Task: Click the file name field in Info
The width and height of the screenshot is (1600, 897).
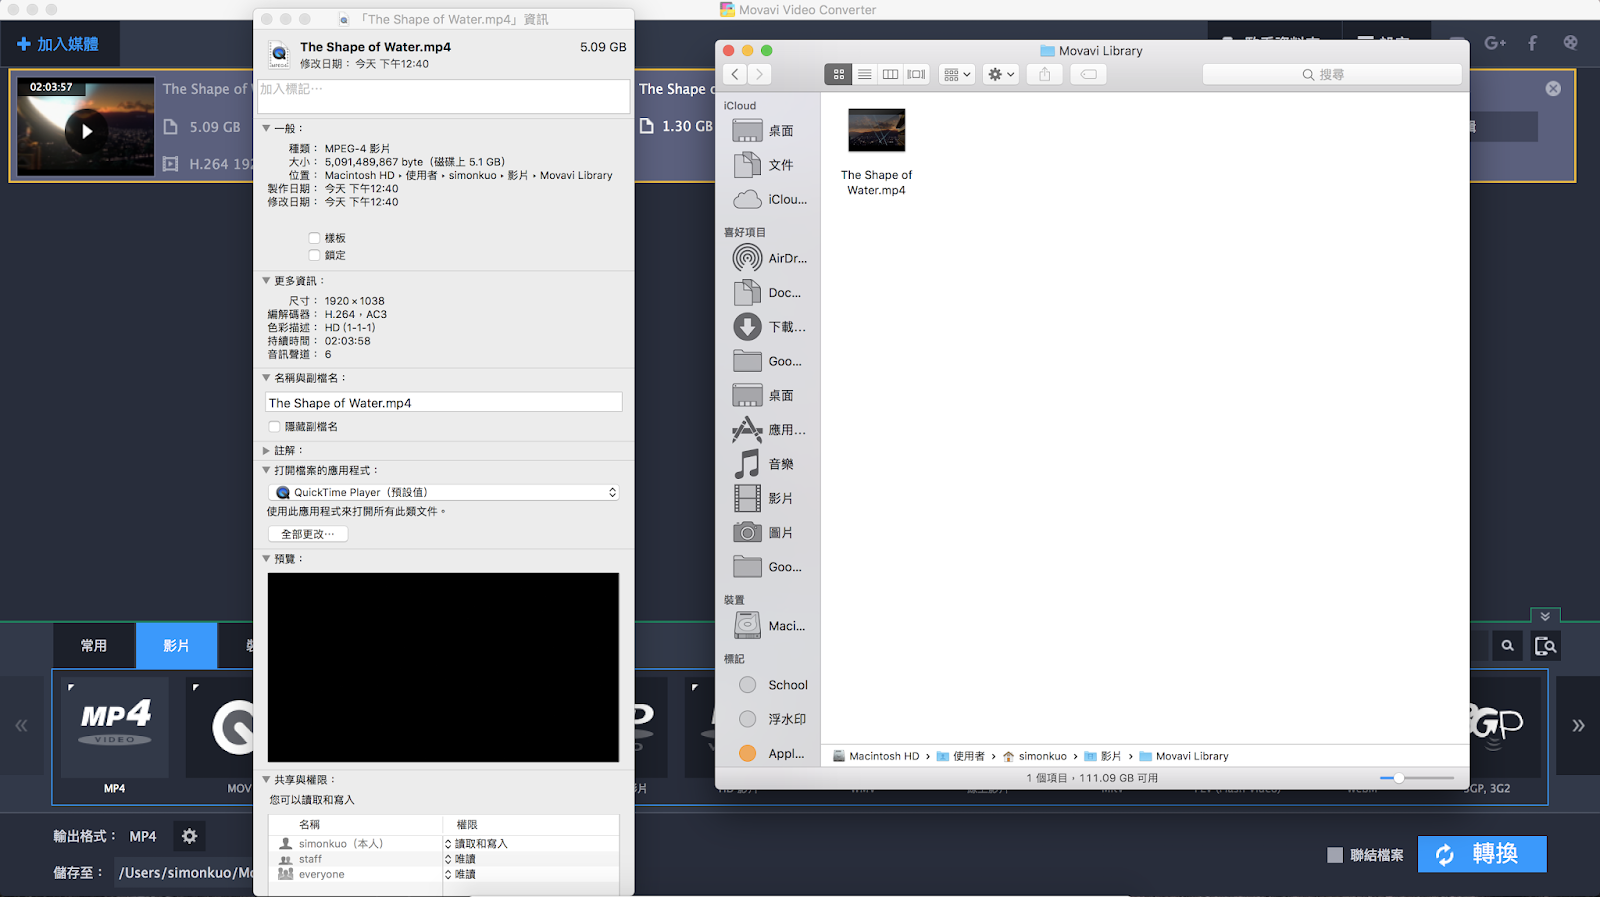Action: (x=444, y=403)
